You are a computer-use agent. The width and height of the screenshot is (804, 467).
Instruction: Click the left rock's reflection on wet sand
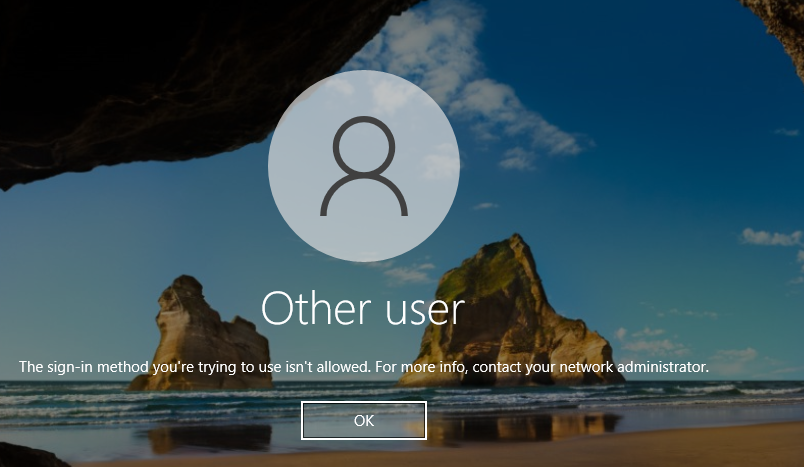210,439
